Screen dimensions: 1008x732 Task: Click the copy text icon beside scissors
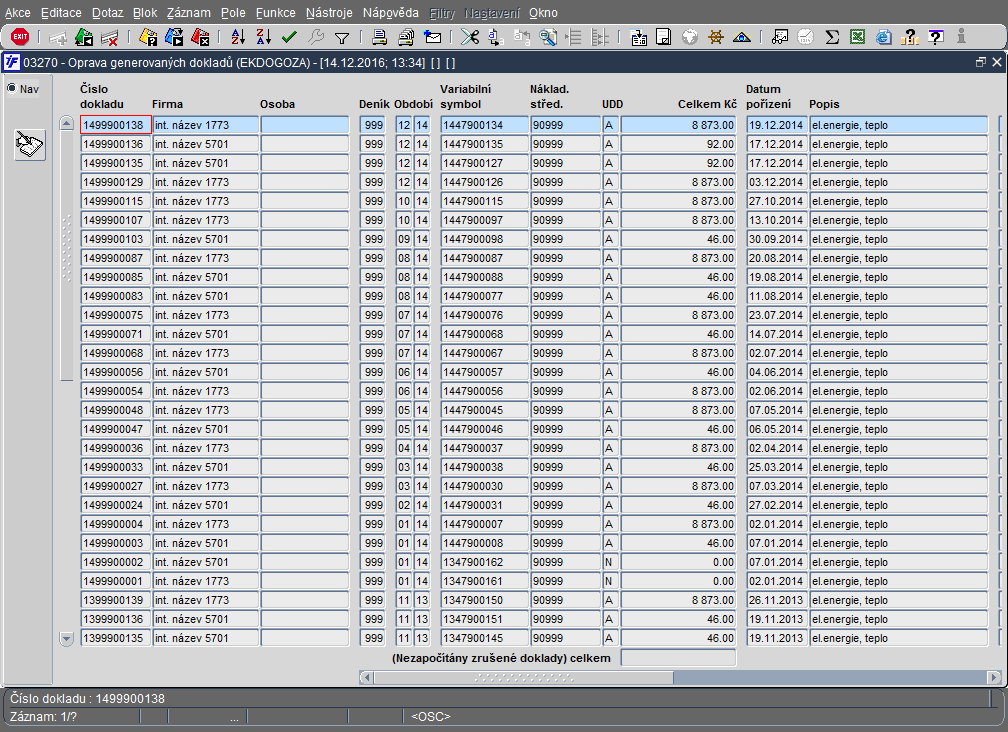pos(496,37)
